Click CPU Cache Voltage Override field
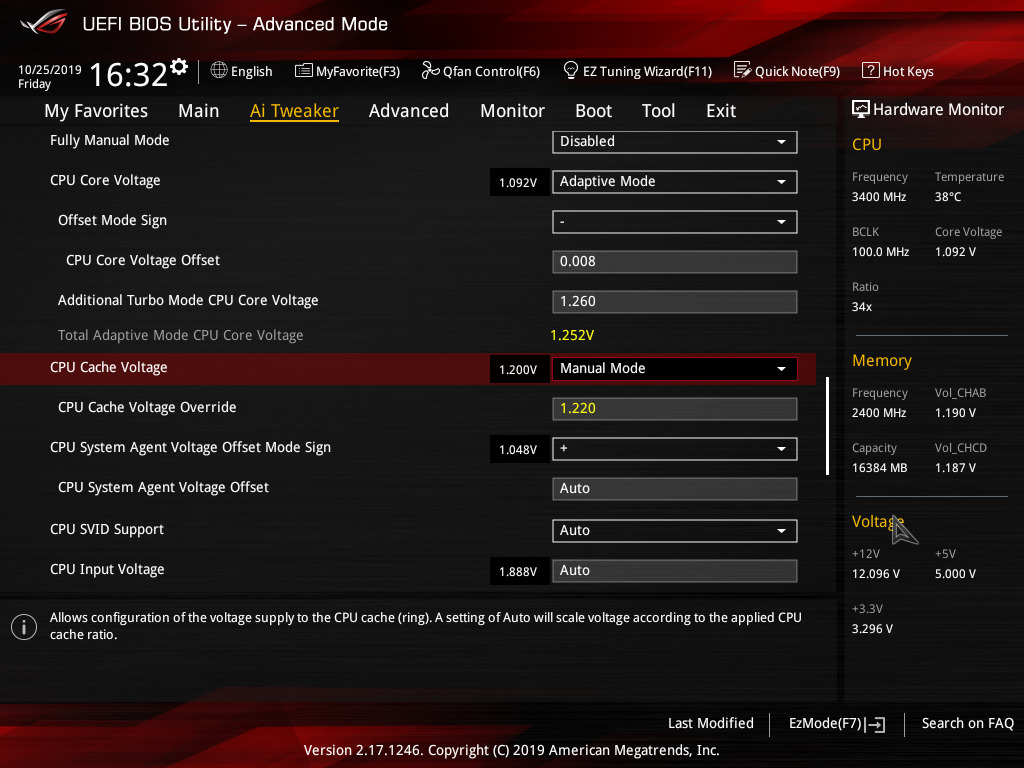Screen dimensions: 1024x768 [675, 408]
